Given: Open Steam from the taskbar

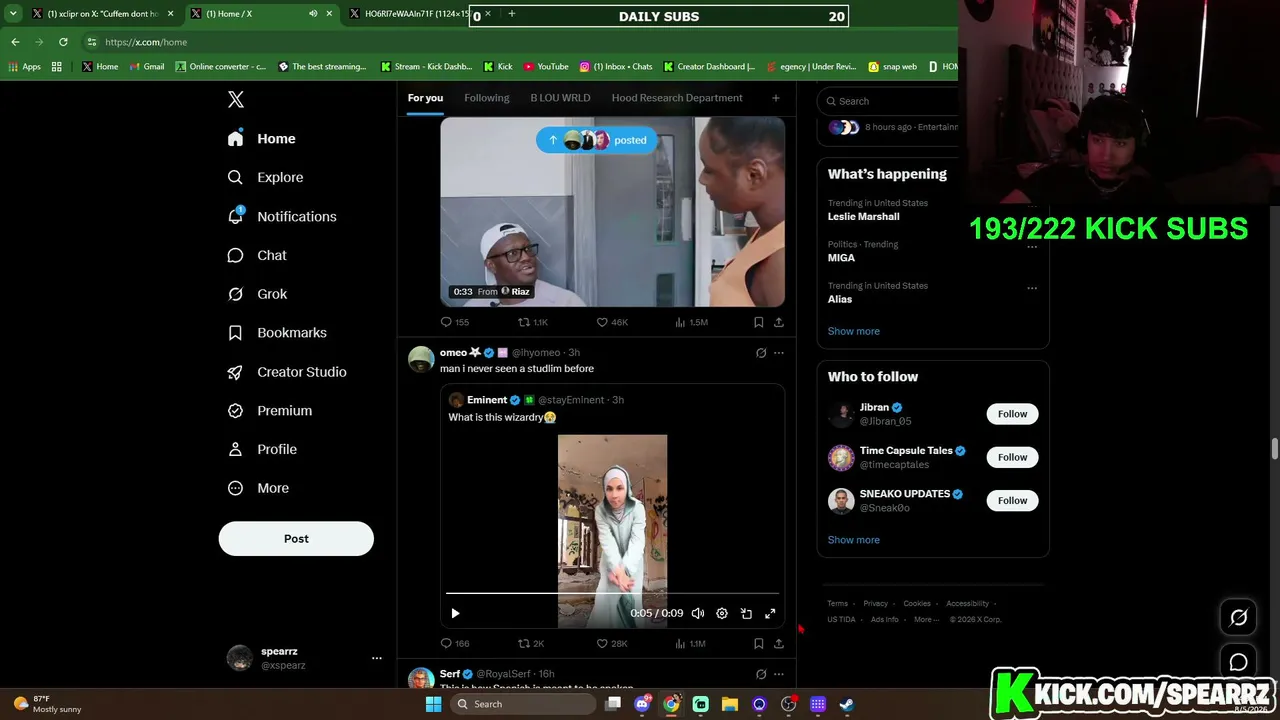Looking at the screenshot, I should point(846,704).
